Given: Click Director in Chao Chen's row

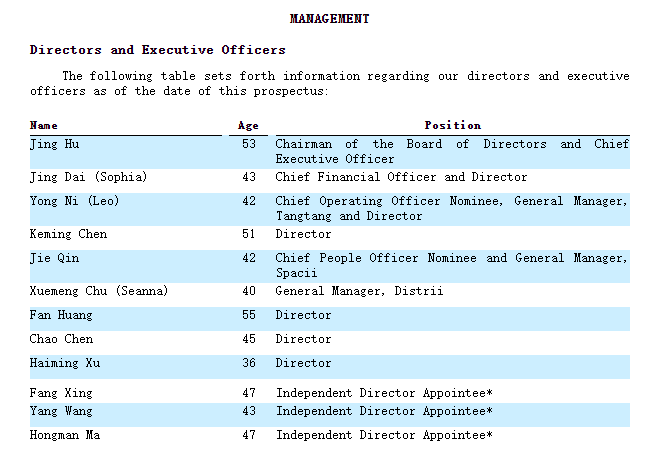Looking at the screenshot, I should click(303, 339).
